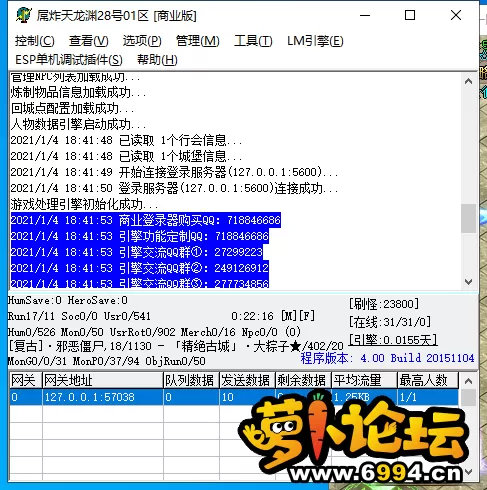Click the 已读取 1个行会信息 log line
This screenshot has height=490, width=487.
(x=126, y=140)
